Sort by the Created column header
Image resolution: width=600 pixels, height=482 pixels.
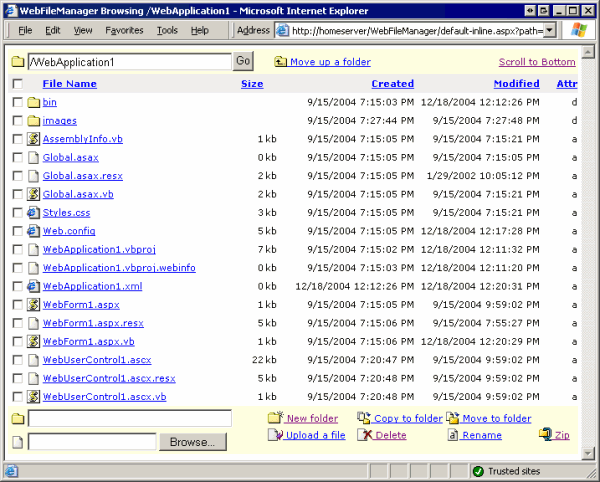click(393, 84)
